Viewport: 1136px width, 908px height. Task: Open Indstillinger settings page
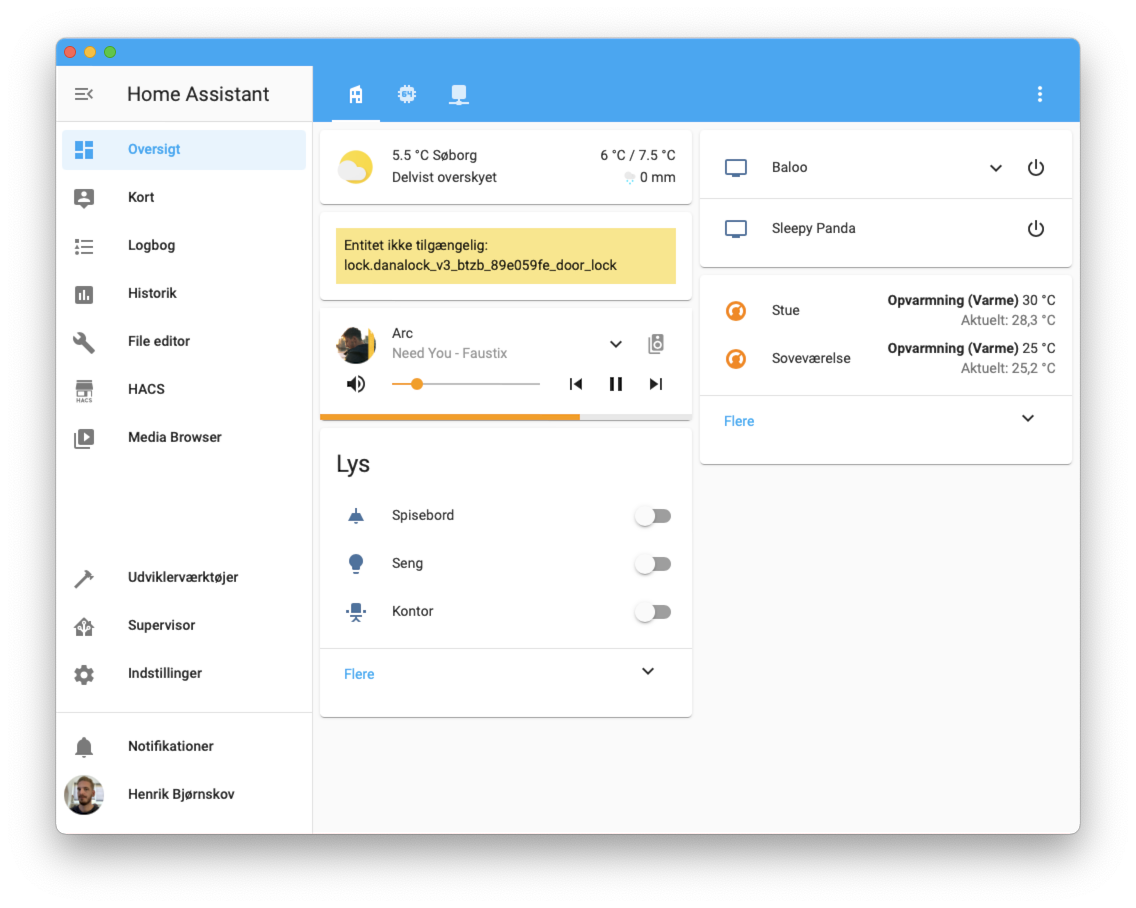(184, 673)
